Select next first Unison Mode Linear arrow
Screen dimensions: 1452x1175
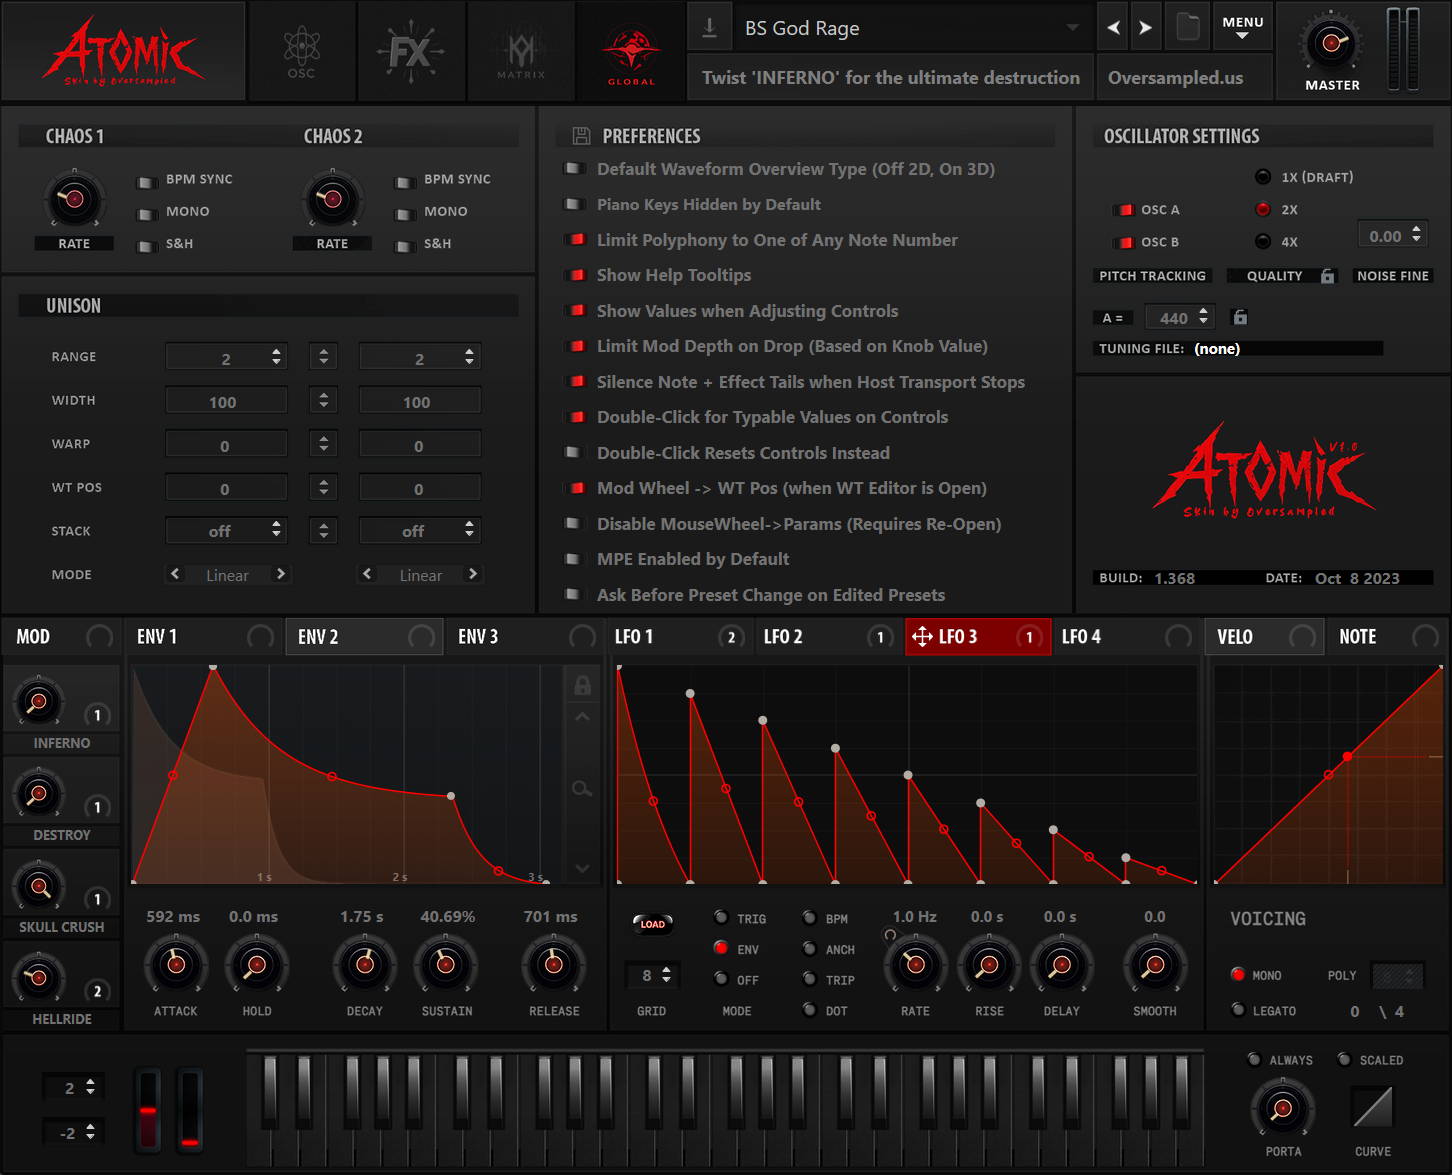tap(281, 574)
